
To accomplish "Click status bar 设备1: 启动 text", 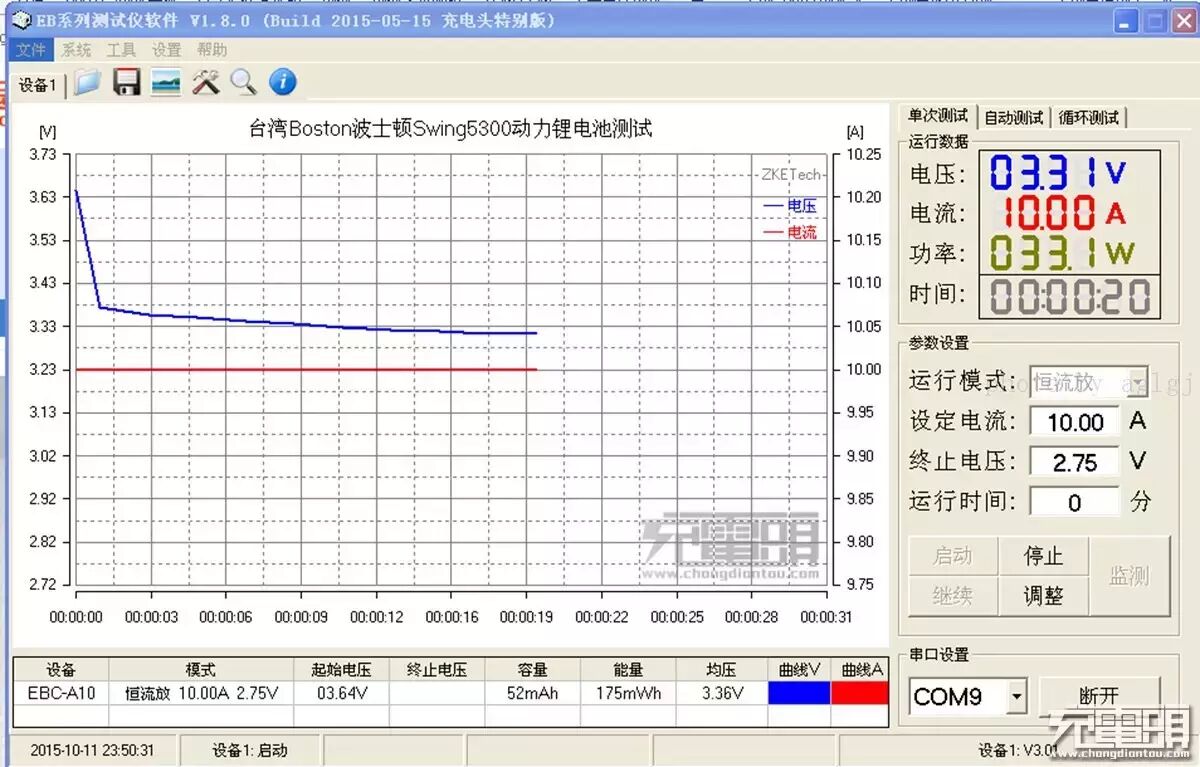I will [250, 750].
